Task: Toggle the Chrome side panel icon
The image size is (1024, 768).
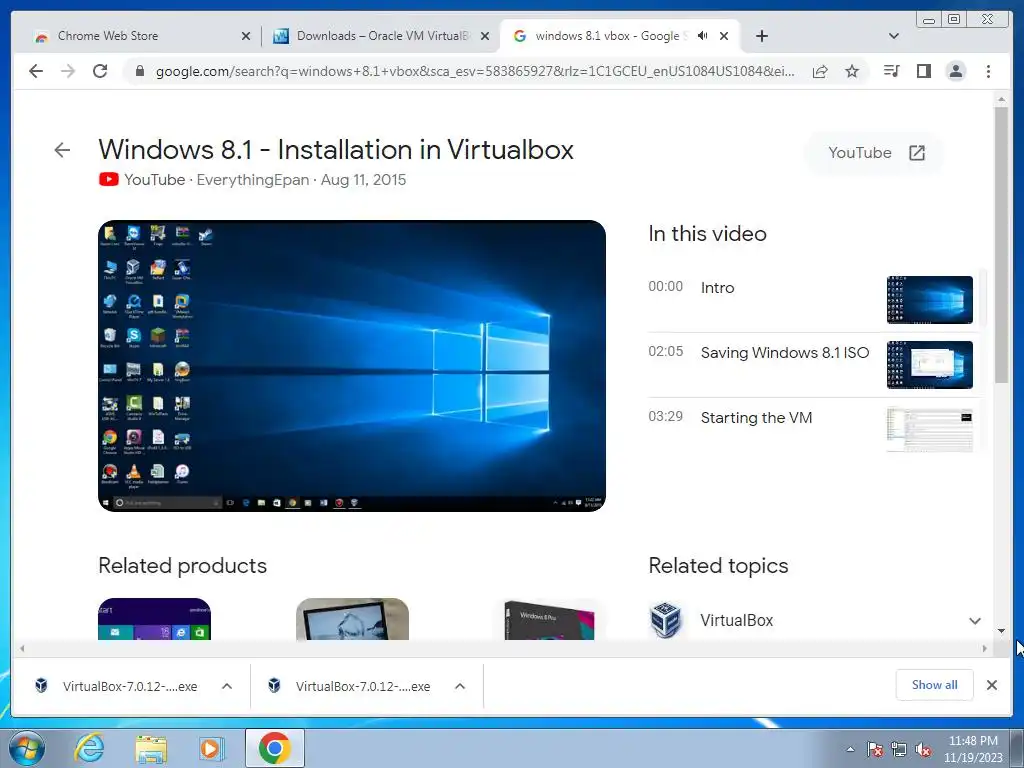Action: (x=923, y=71)
